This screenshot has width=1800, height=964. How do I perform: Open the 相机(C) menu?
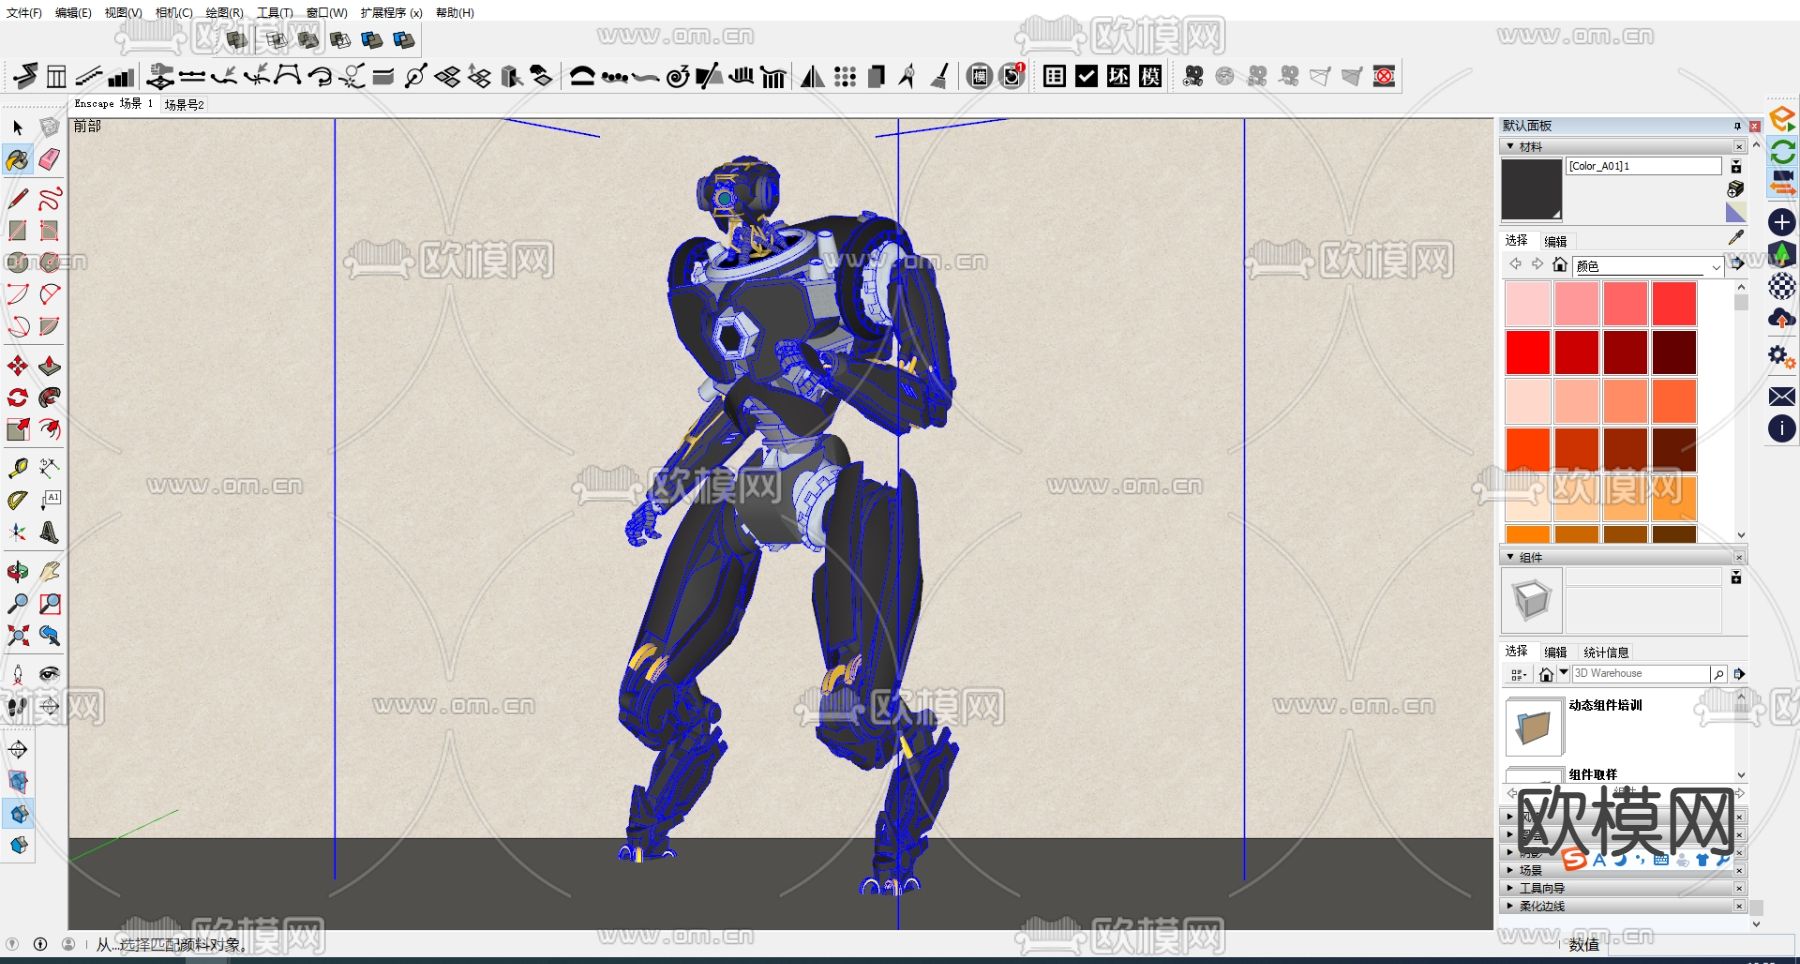[173, 13]
